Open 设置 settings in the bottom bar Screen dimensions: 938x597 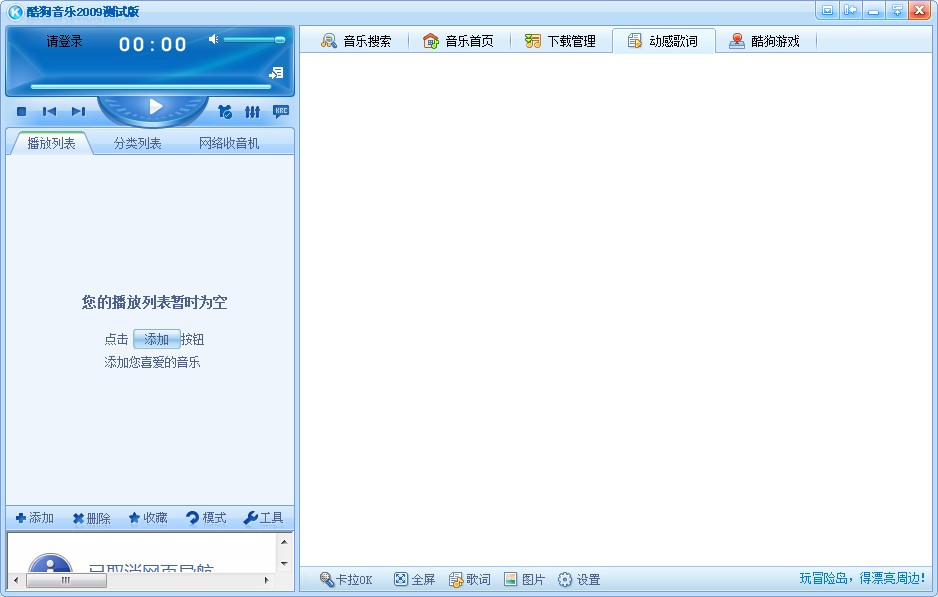pos(578,579)
